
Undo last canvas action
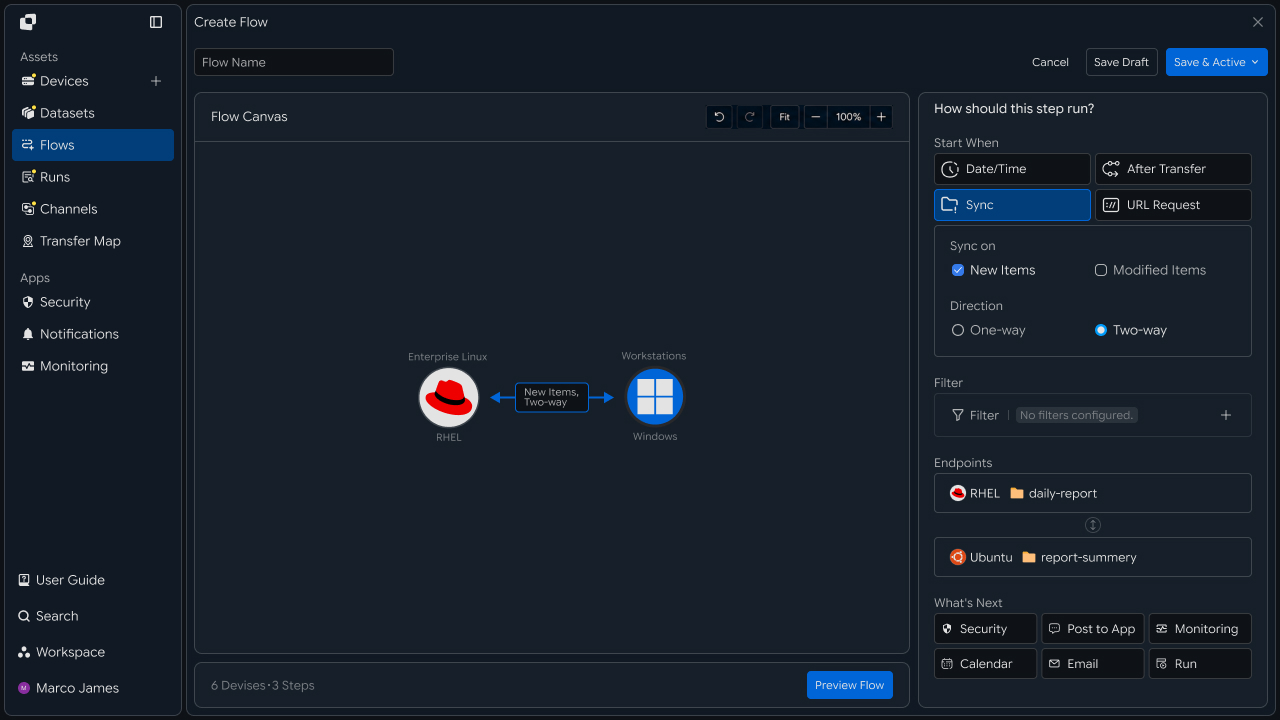[719, 117]
